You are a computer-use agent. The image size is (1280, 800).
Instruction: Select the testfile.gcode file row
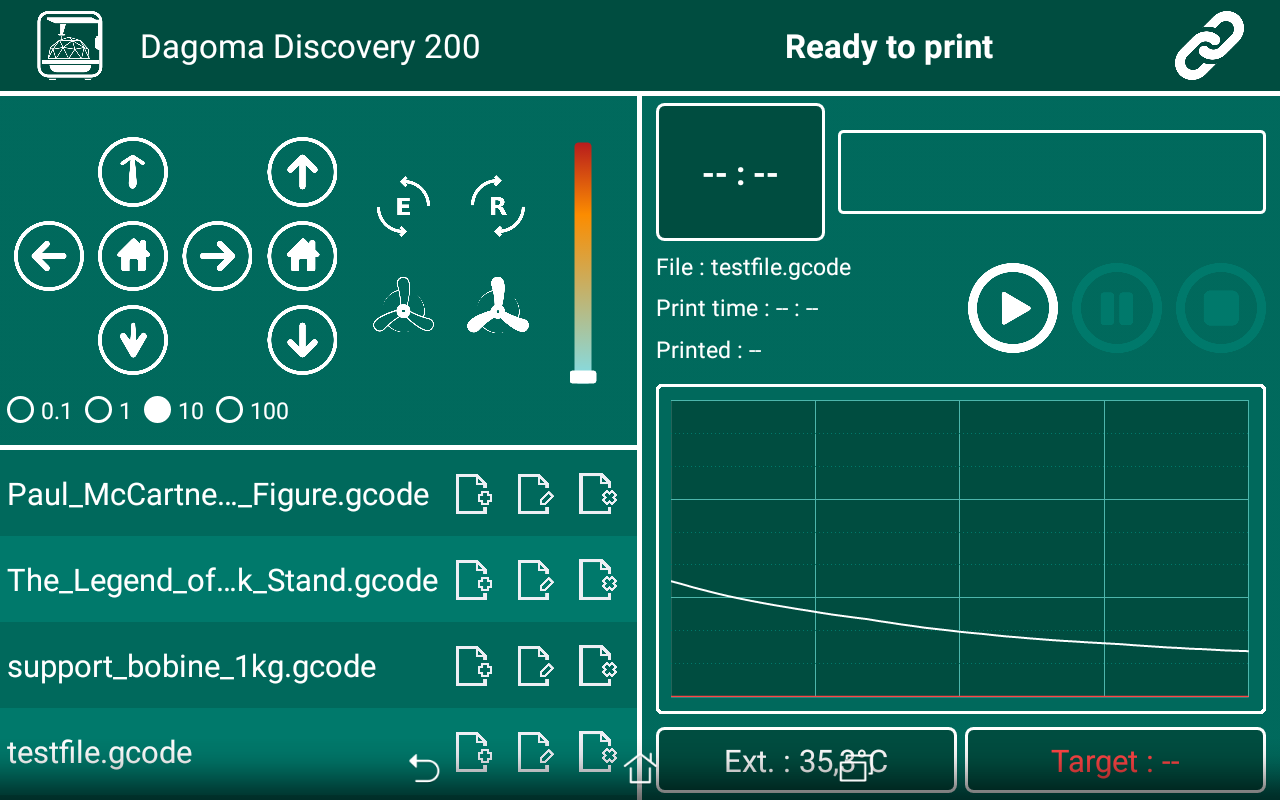[x=318, y=752]
